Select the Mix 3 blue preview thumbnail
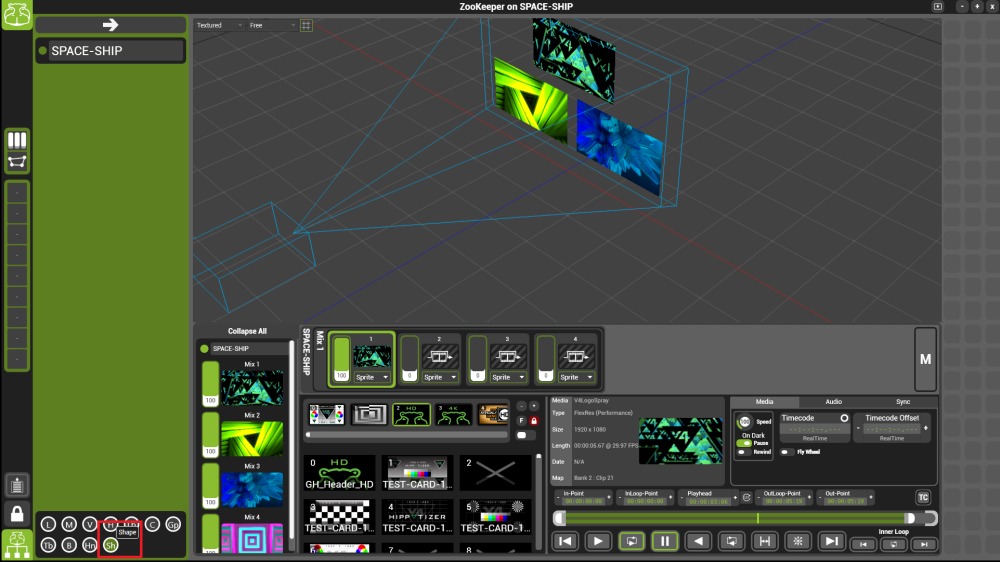The image size is (1000, 562). tap(252, 489)
